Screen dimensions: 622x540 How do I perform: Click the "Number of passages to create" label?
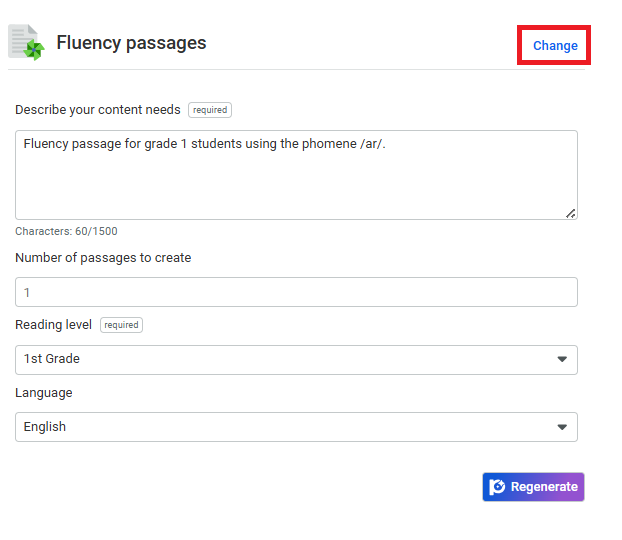tap(103, 257)
